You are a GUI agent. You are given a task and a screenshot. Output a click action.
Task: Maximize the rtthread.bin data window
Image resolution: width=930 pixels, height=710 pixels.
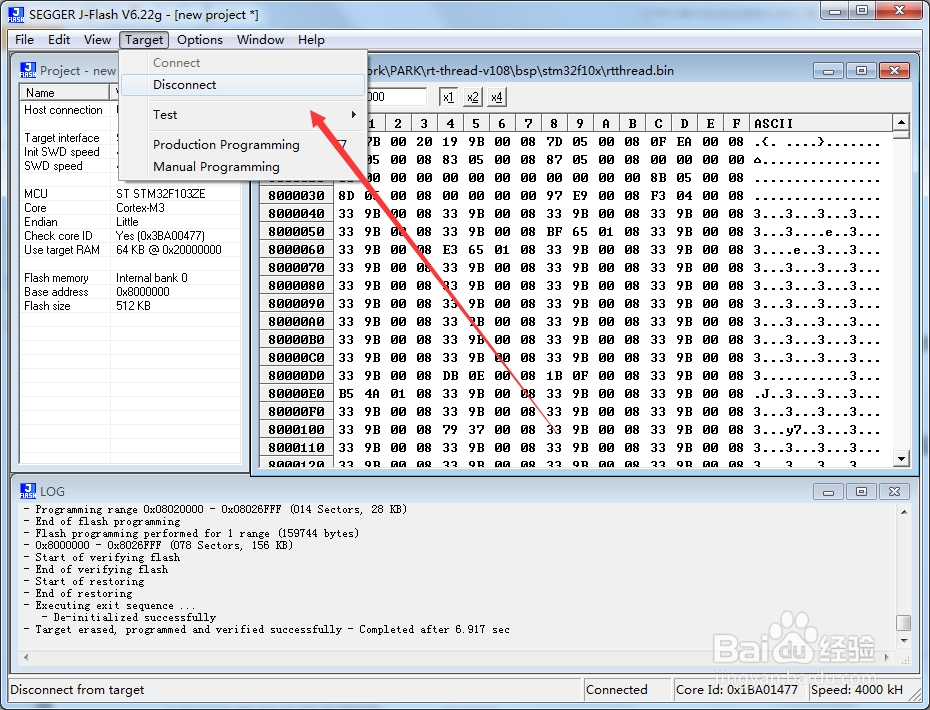[x=861, y=71]
